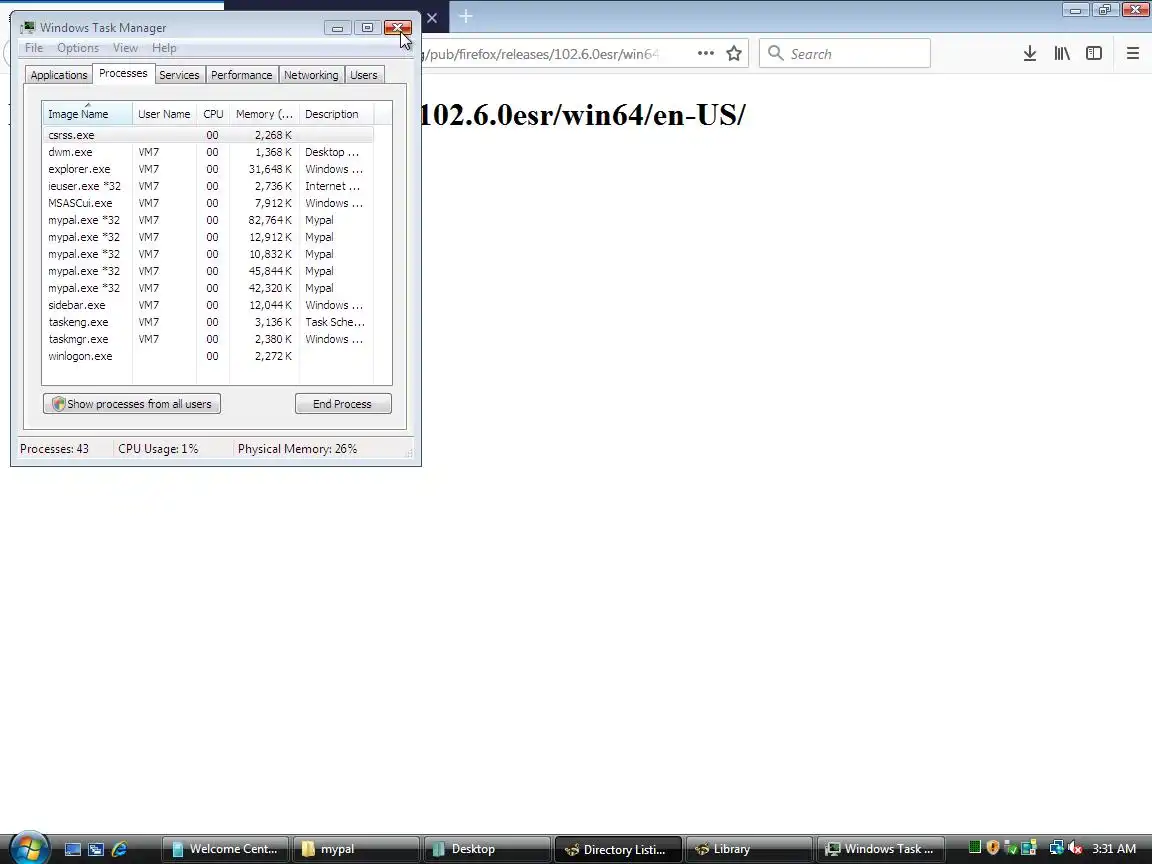Open the browser Library bookshelf icon

point(1062,54)
